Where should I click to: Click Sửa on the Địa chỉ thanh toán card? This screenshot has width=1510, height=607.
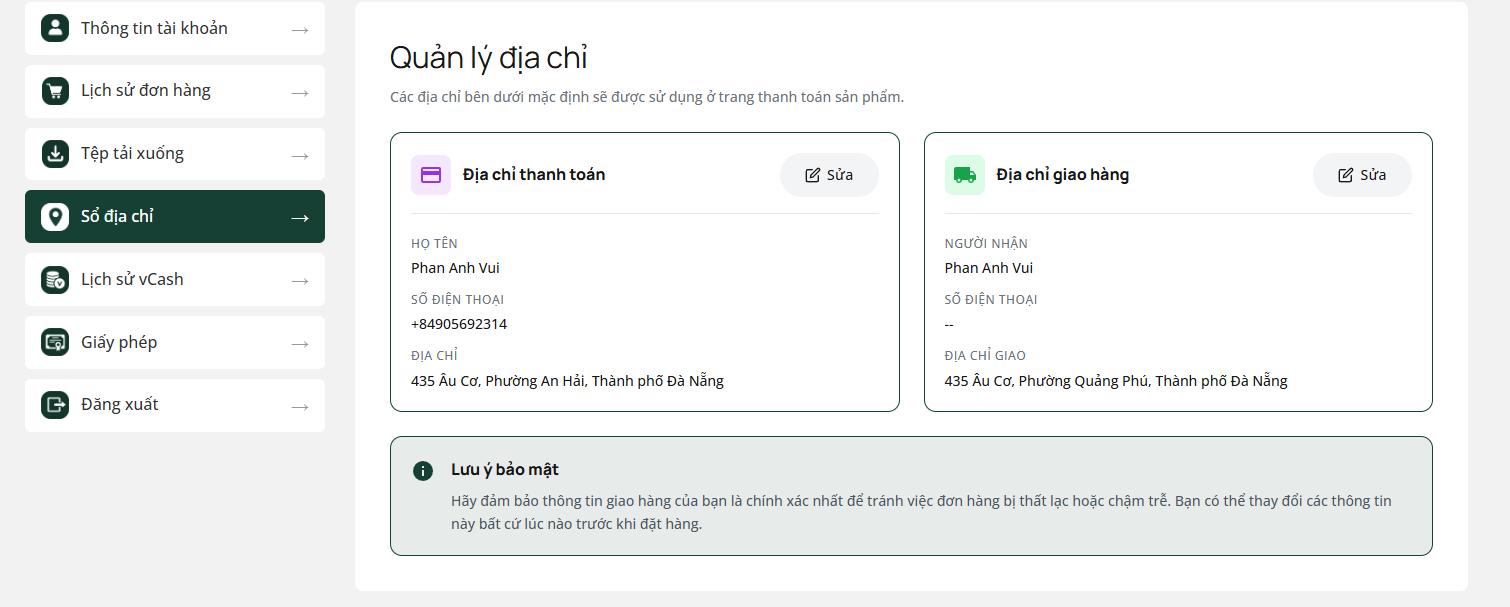coord(829,174)
